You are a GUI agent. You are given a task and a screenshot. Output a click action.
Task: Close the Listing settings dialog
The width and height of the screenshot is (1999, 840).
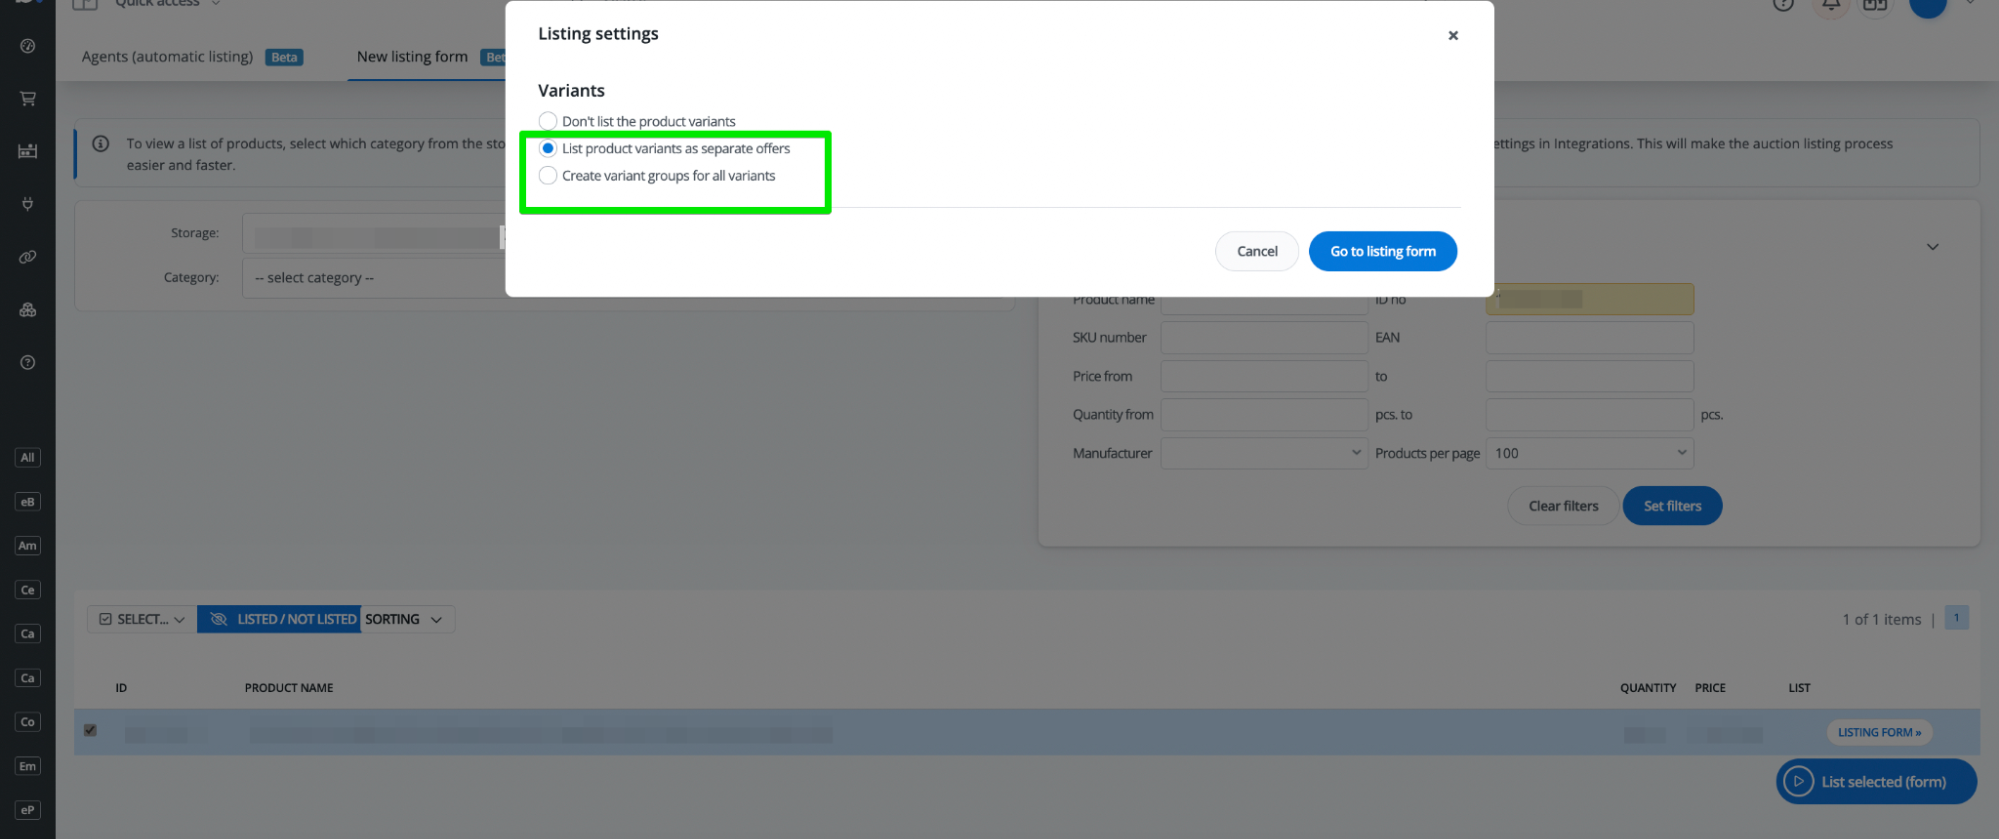1453,35
